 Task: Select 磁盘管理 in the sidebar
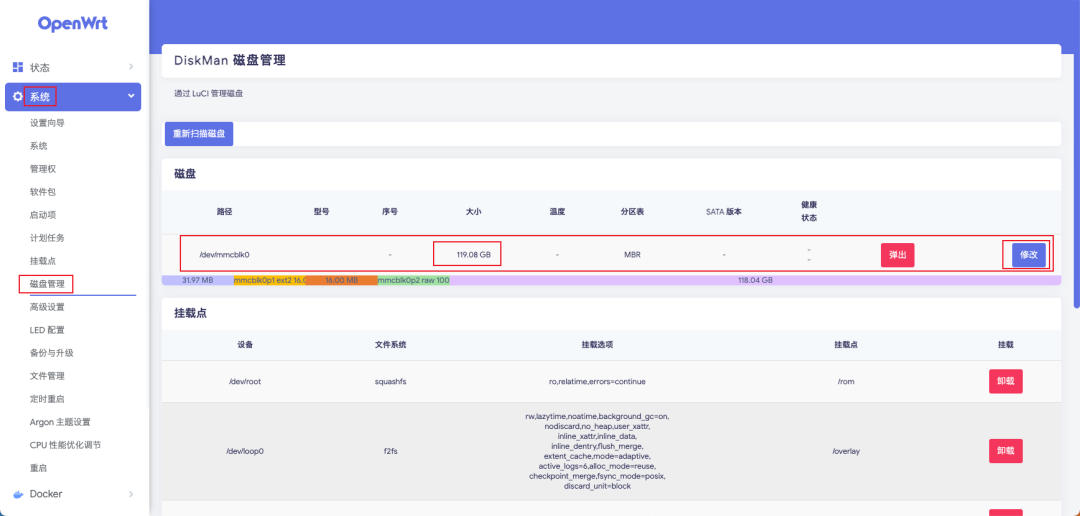[x=47, y=284]
